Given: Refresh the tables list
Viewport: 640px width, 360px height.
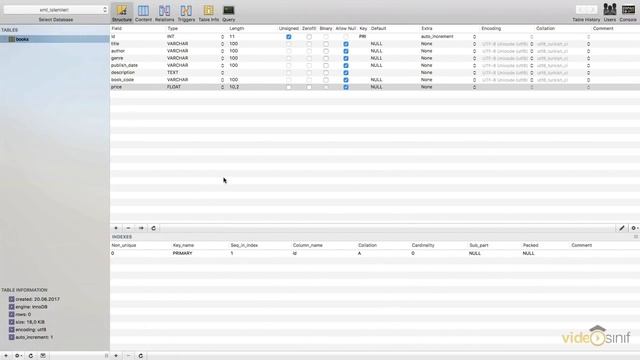Looking at the screenshot, I should [x=31, y=356].
